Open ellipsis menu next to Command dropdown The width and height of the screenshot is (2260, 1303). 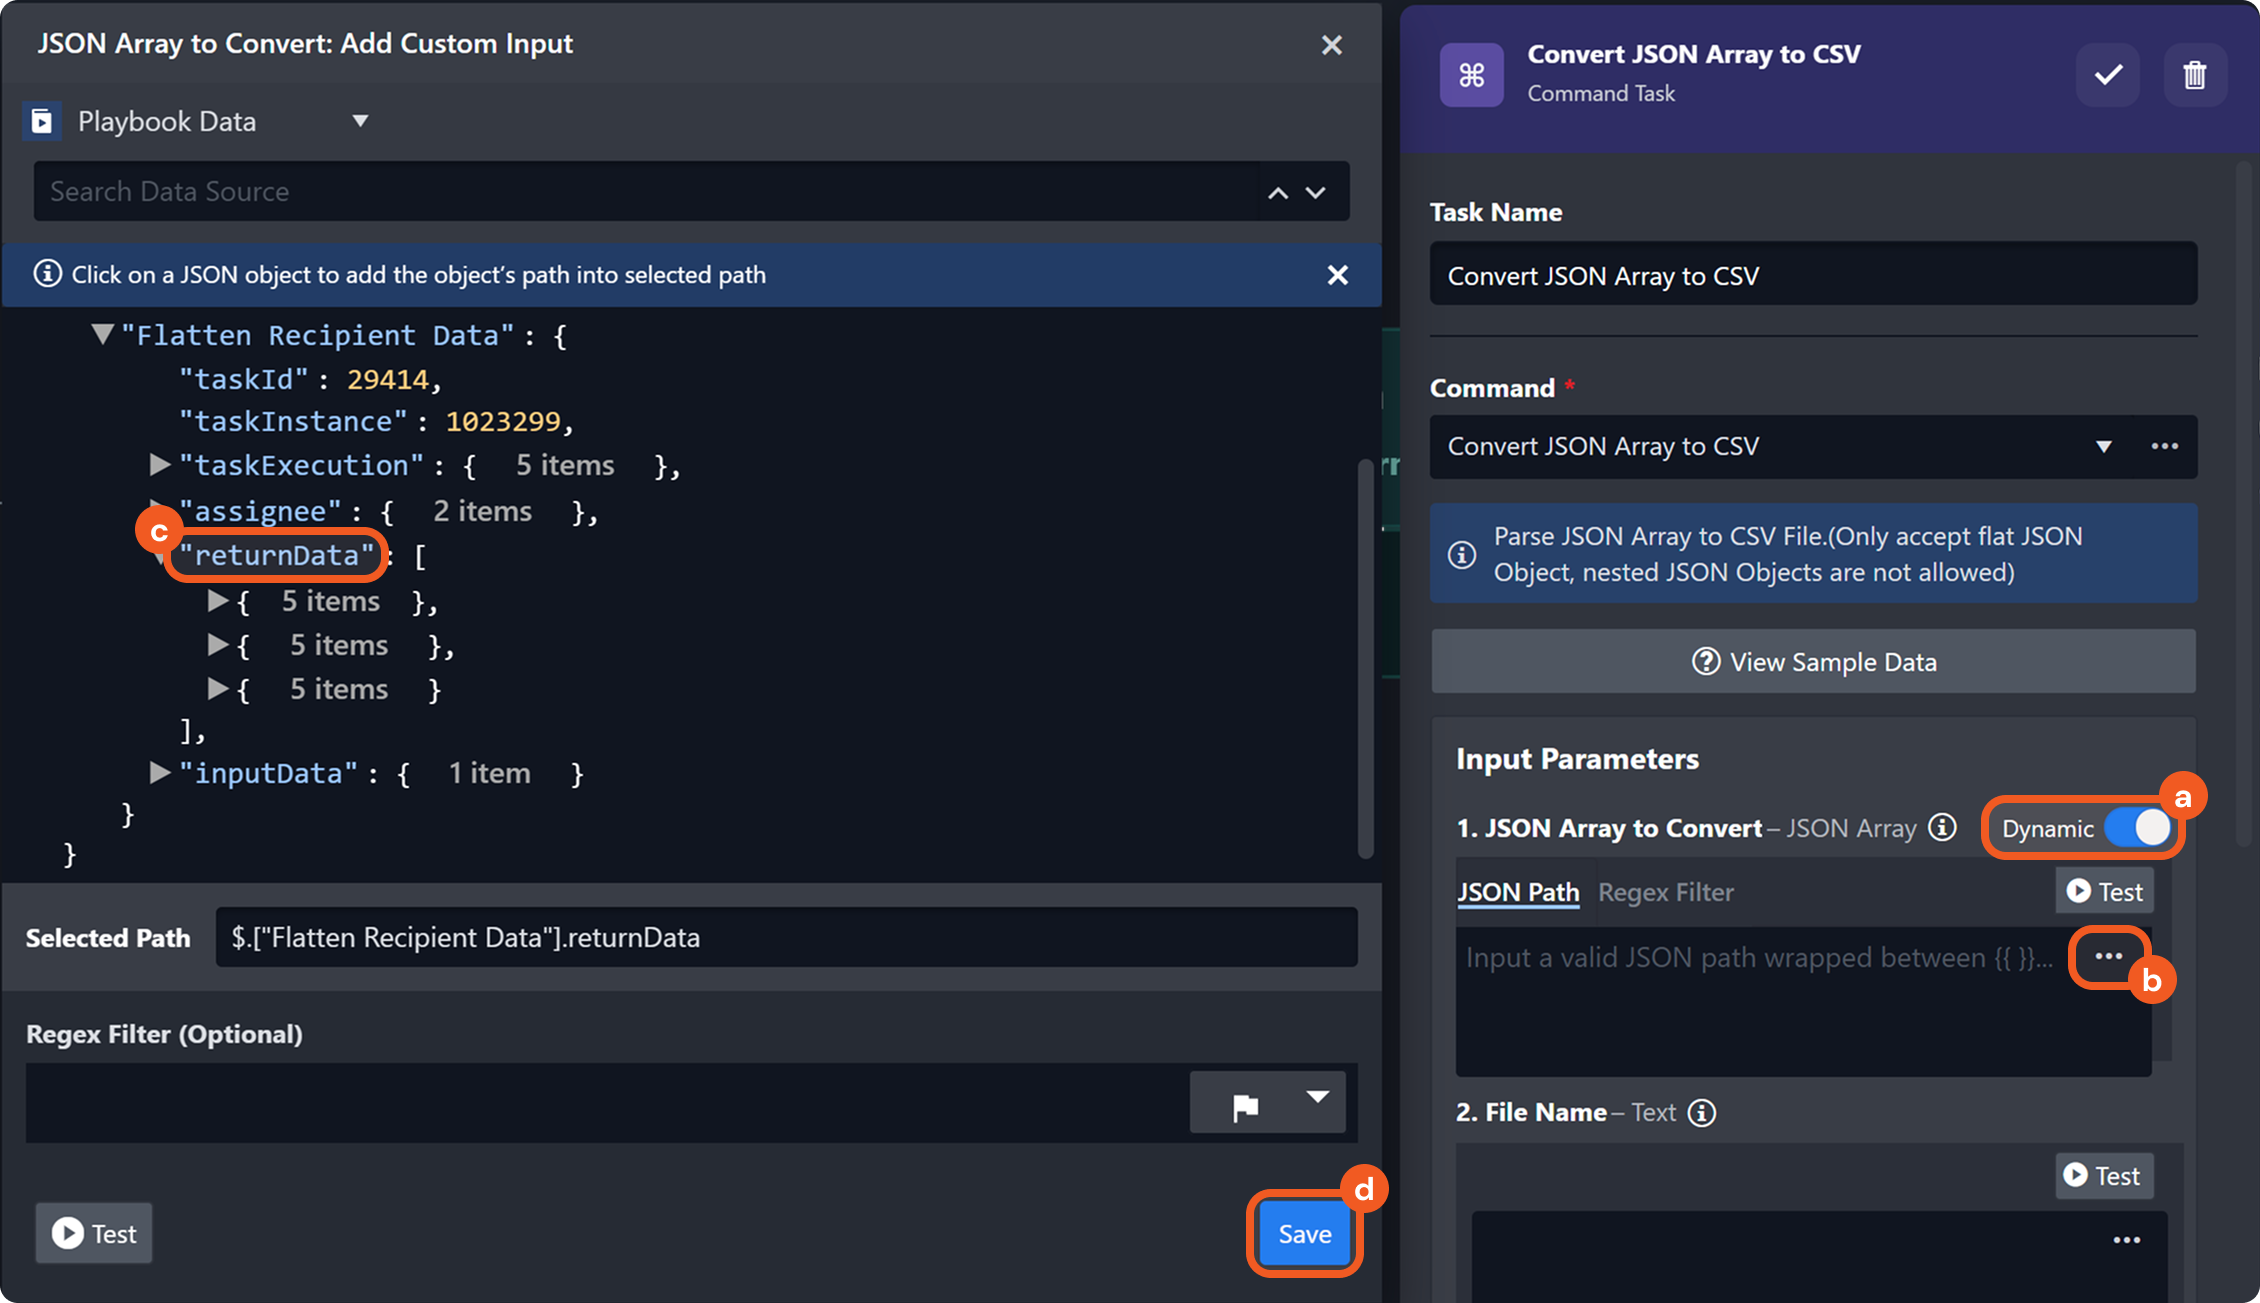(2164, 446)
